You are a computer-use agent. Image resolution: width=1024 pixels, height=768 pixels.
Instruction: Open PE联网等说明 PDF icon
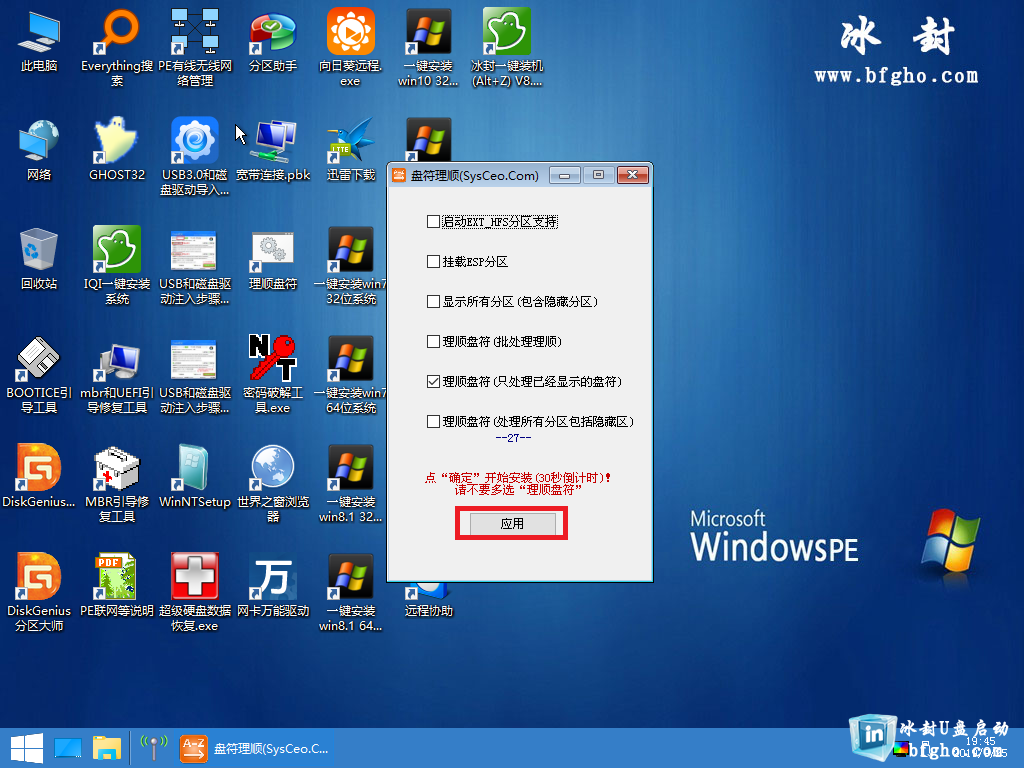[x=117, y=586]
